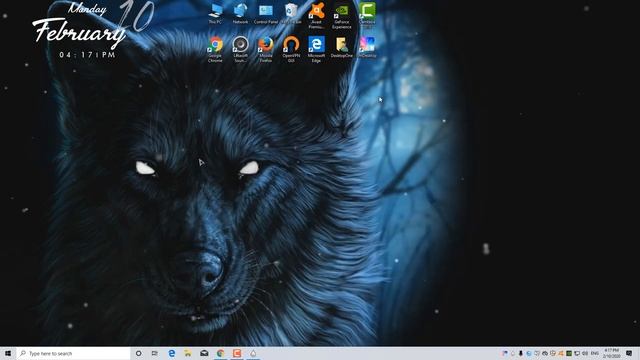The width and height of the screenshot is (640, 360).
Task: Select the colorful desktop shortcut below Camtasia
Action: point(367,47)
